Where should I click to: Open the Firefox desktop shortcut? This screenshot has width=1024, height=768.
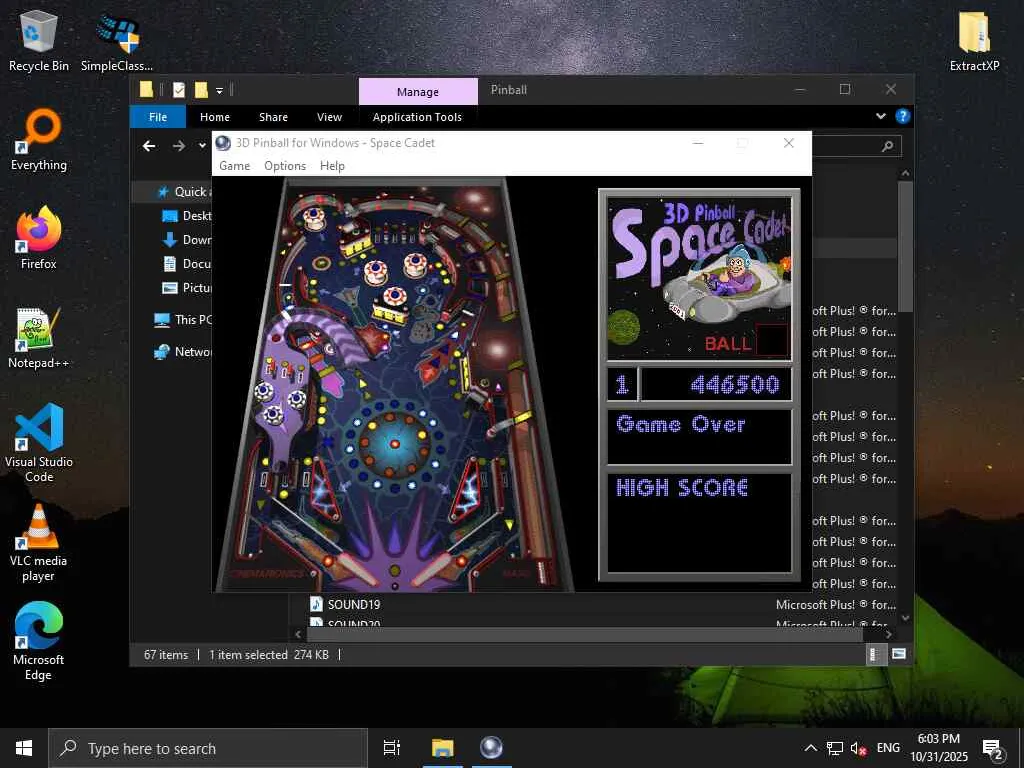click(39, 238)
